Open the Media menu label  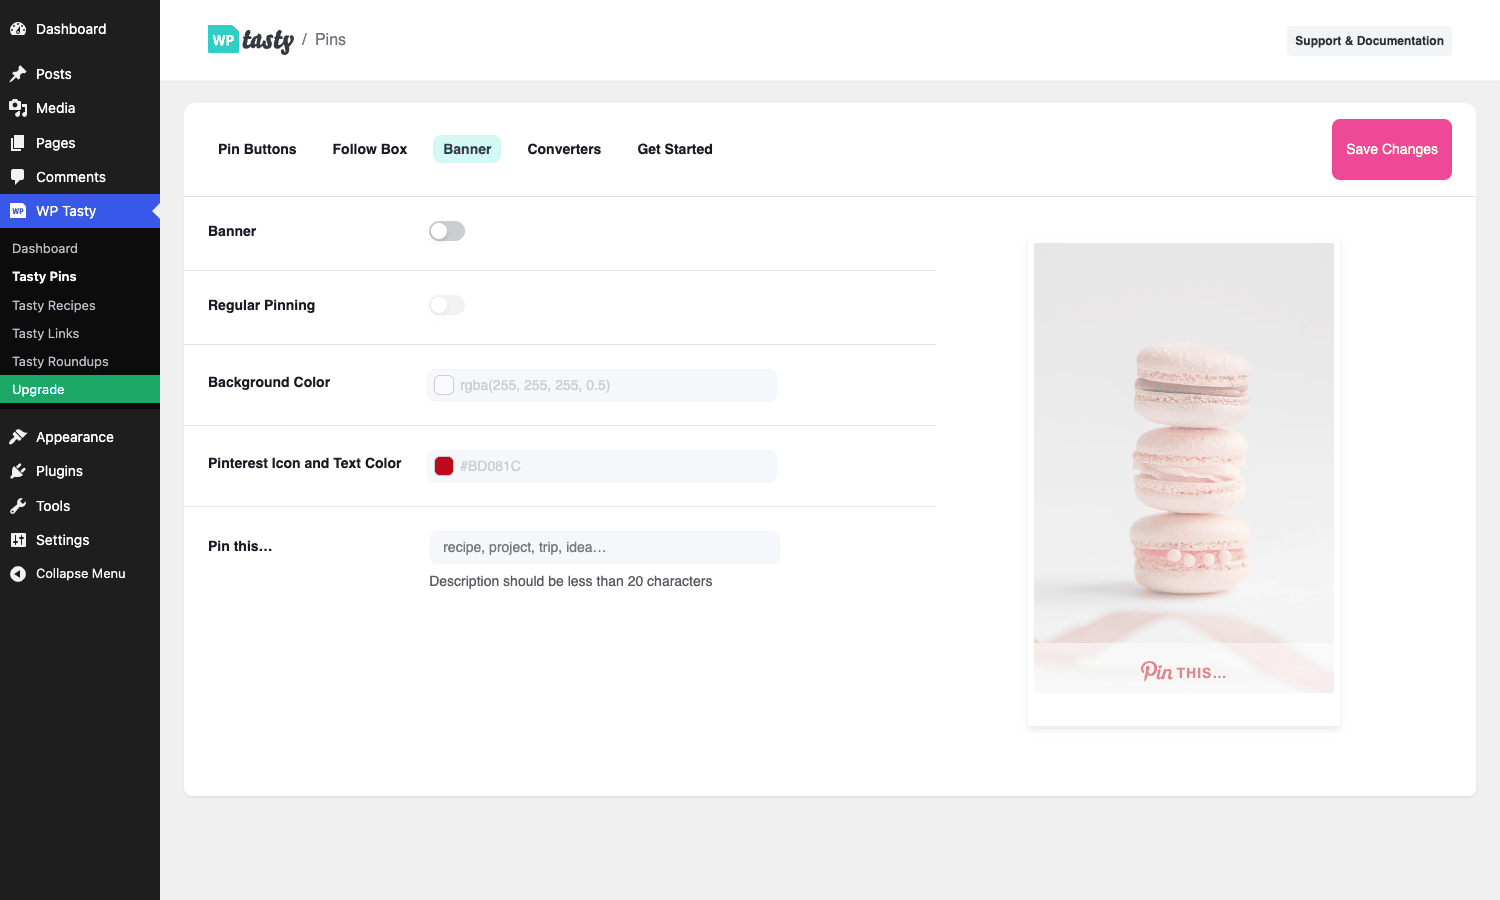coord(56,108)
